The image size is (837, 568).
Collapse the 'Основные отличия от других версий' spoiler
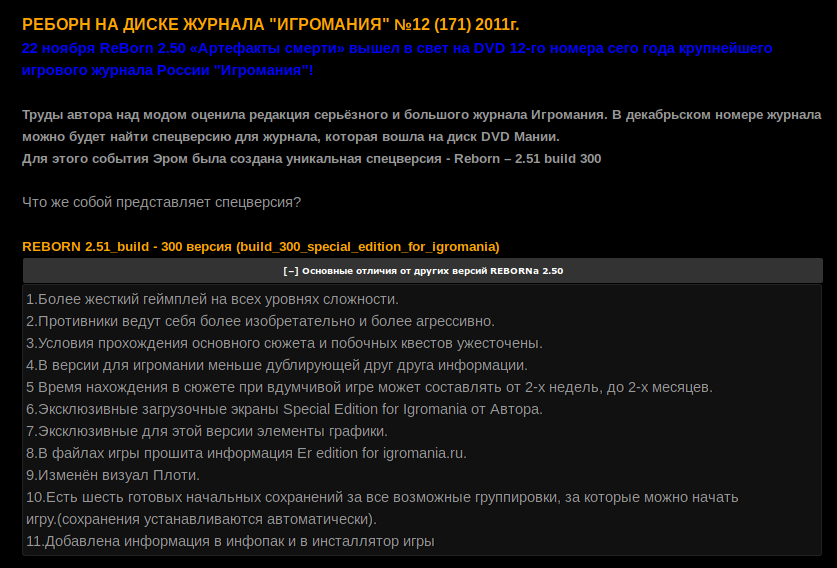[x=422, y=271]
